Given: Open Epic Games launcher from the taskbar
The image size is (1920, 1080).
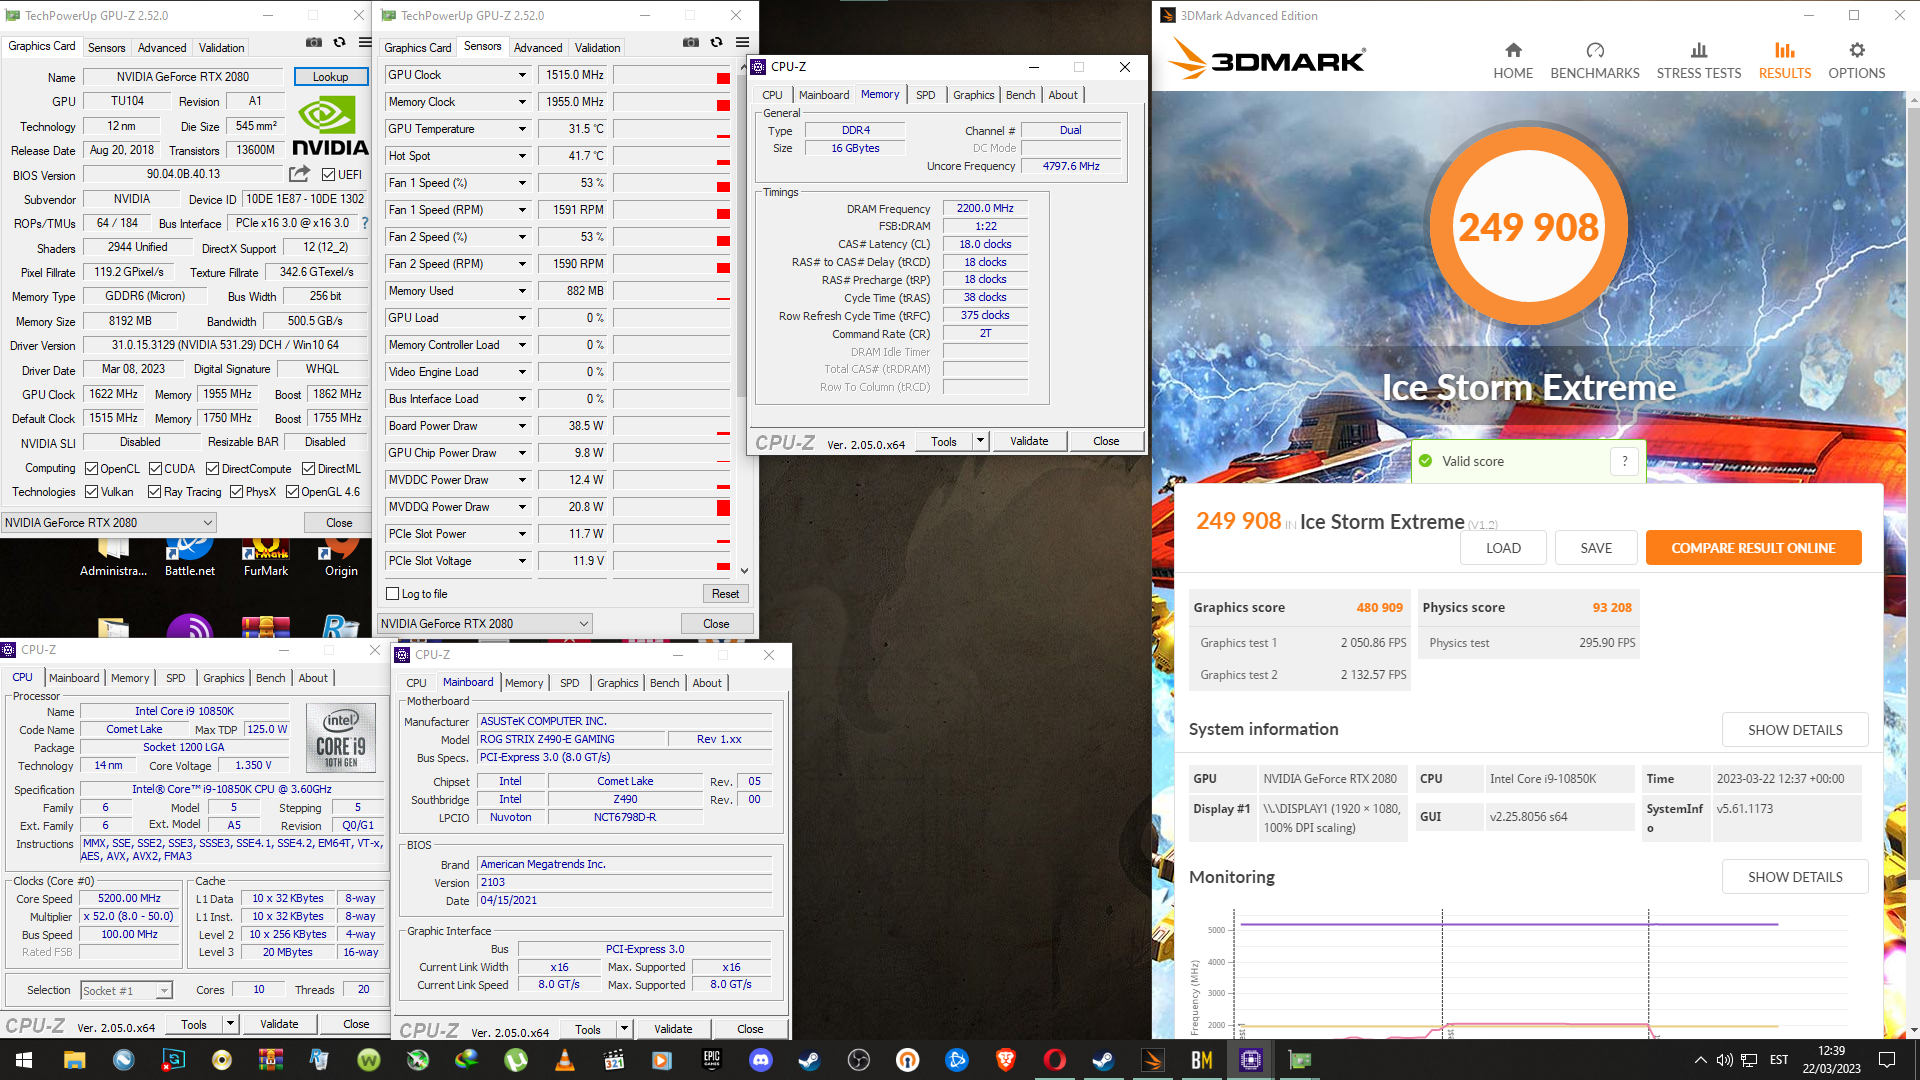Looking at the screenshot, I should click(712, 1060).
